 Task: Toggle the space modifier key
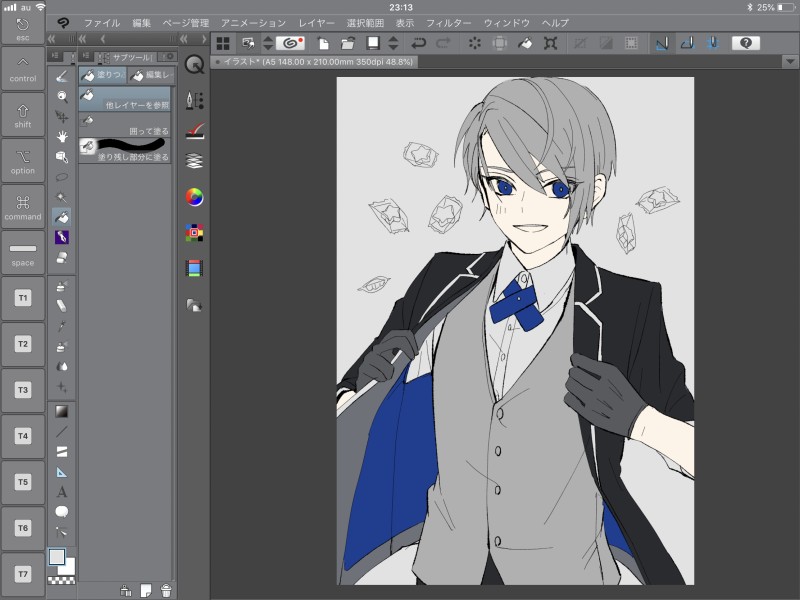click(x=23, y=253)
